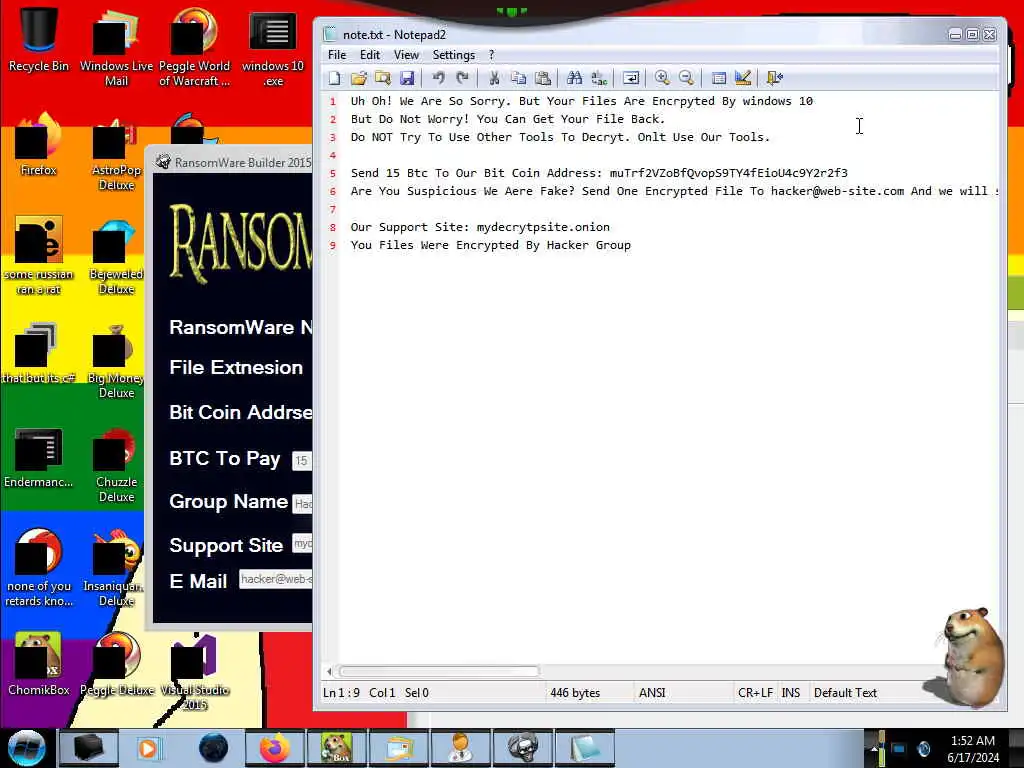Click the Browse files icon in the toolbar
This screenshot has width=1024, height=768.
click(383, 78)
